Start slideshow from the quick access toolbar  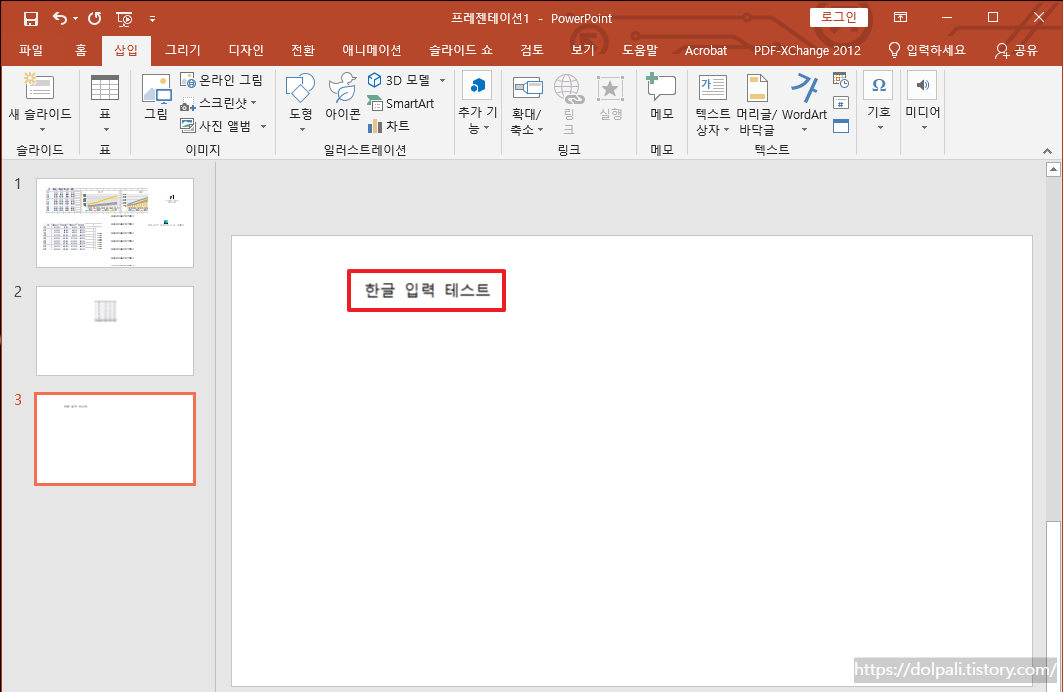coord(124,18)
